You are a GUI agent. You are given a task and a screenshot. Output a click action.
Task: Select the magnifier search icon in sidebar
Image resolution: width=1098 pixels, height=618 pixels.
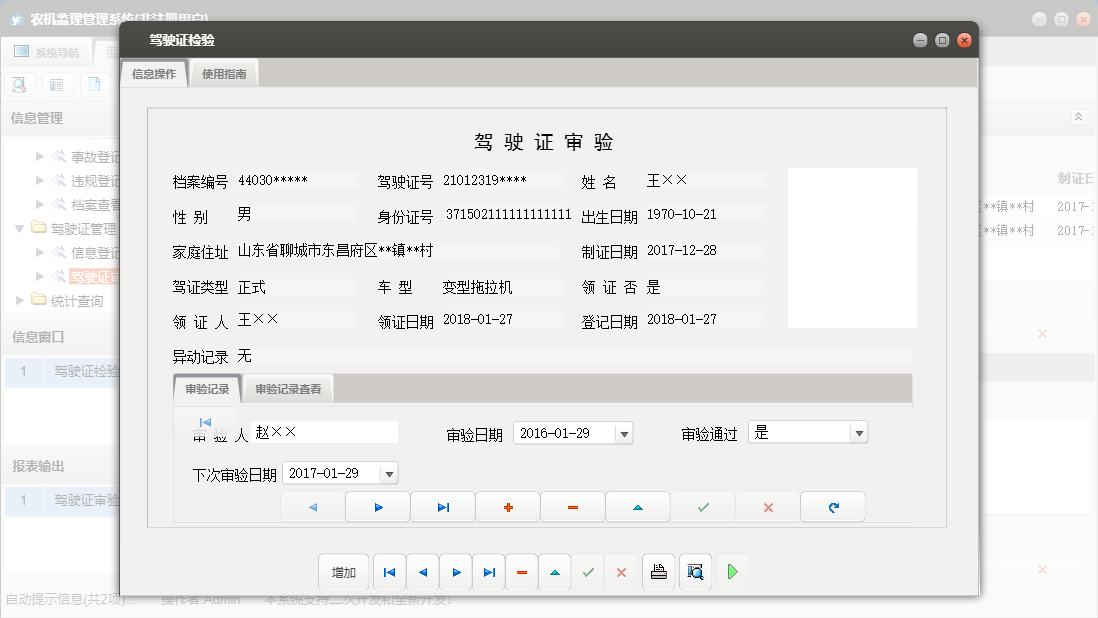click(x=18, y=84)
